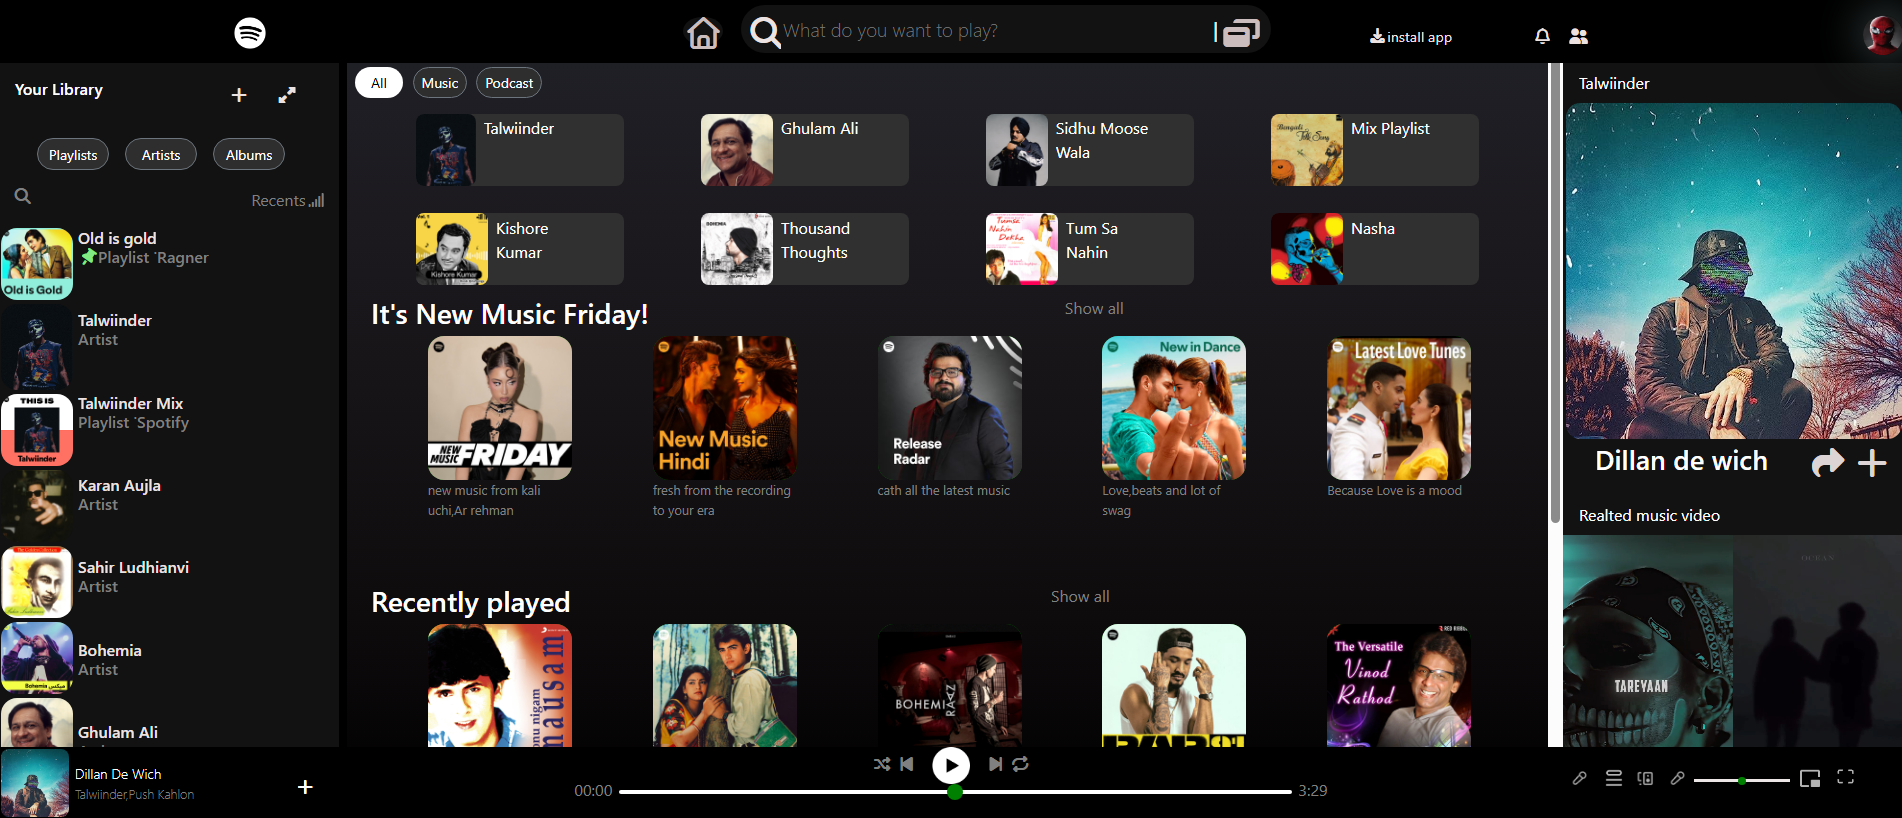This screenshot has width=1902, height=818.
Task: Switch to the Podcast filter tab
Action: (x=509, y=83)
